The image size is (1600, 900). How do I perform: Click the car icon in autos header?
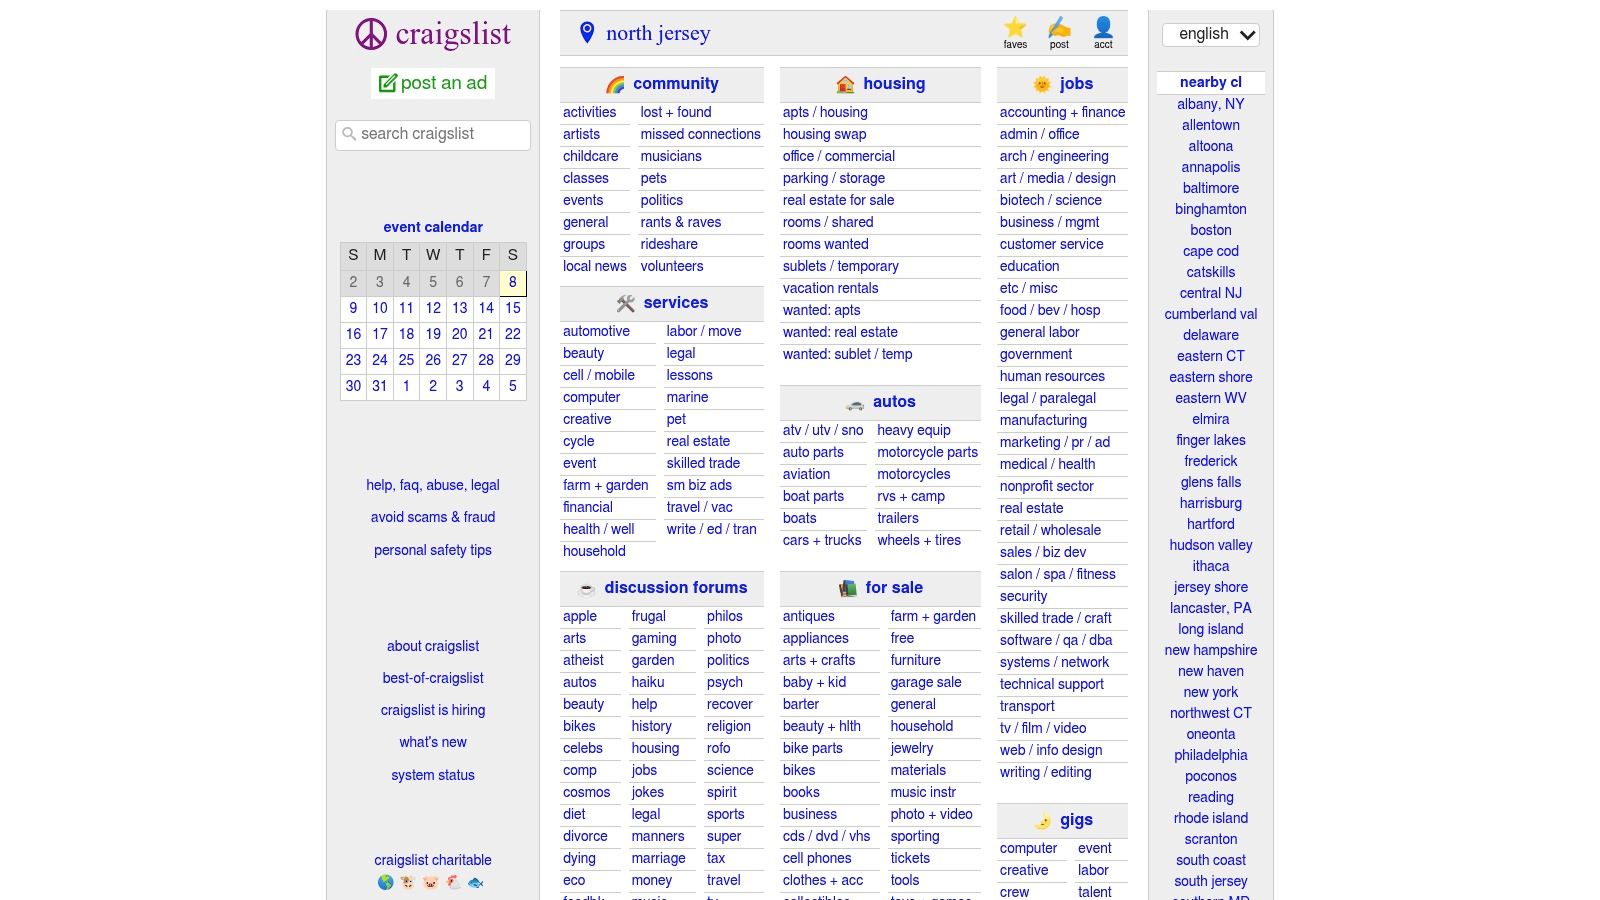tap(855, 403)
